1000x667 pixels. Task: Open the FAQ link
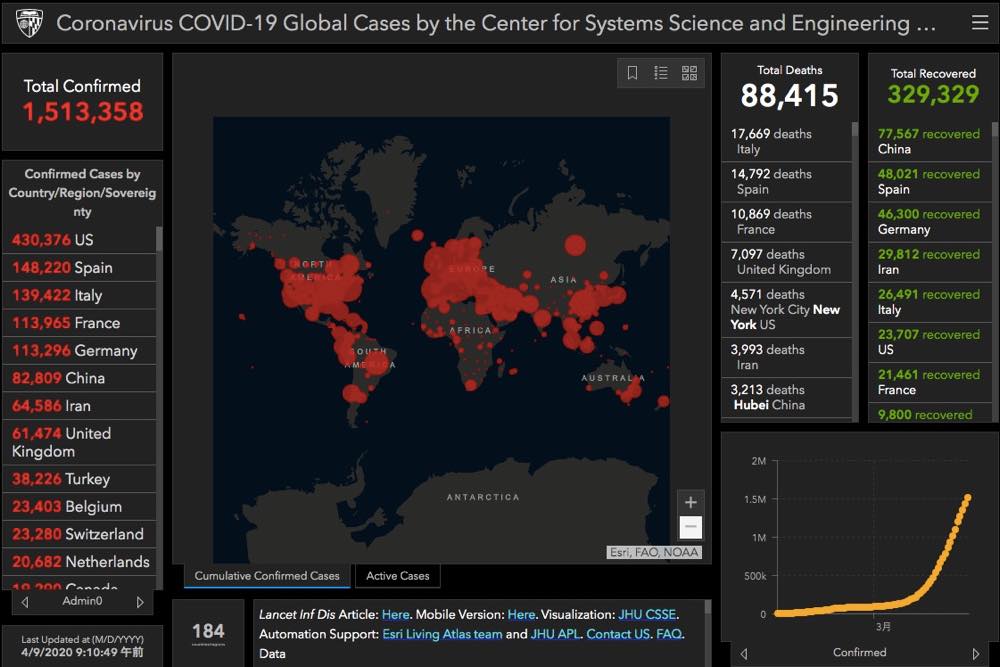pyautogui.click(x=668, y=634)
